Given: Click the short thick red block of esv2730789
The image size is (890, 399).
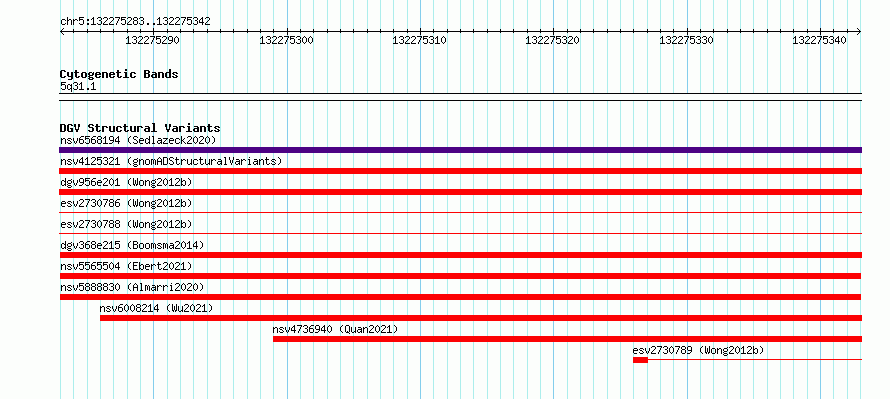Looking at the screenshot, I should [640, 360].
